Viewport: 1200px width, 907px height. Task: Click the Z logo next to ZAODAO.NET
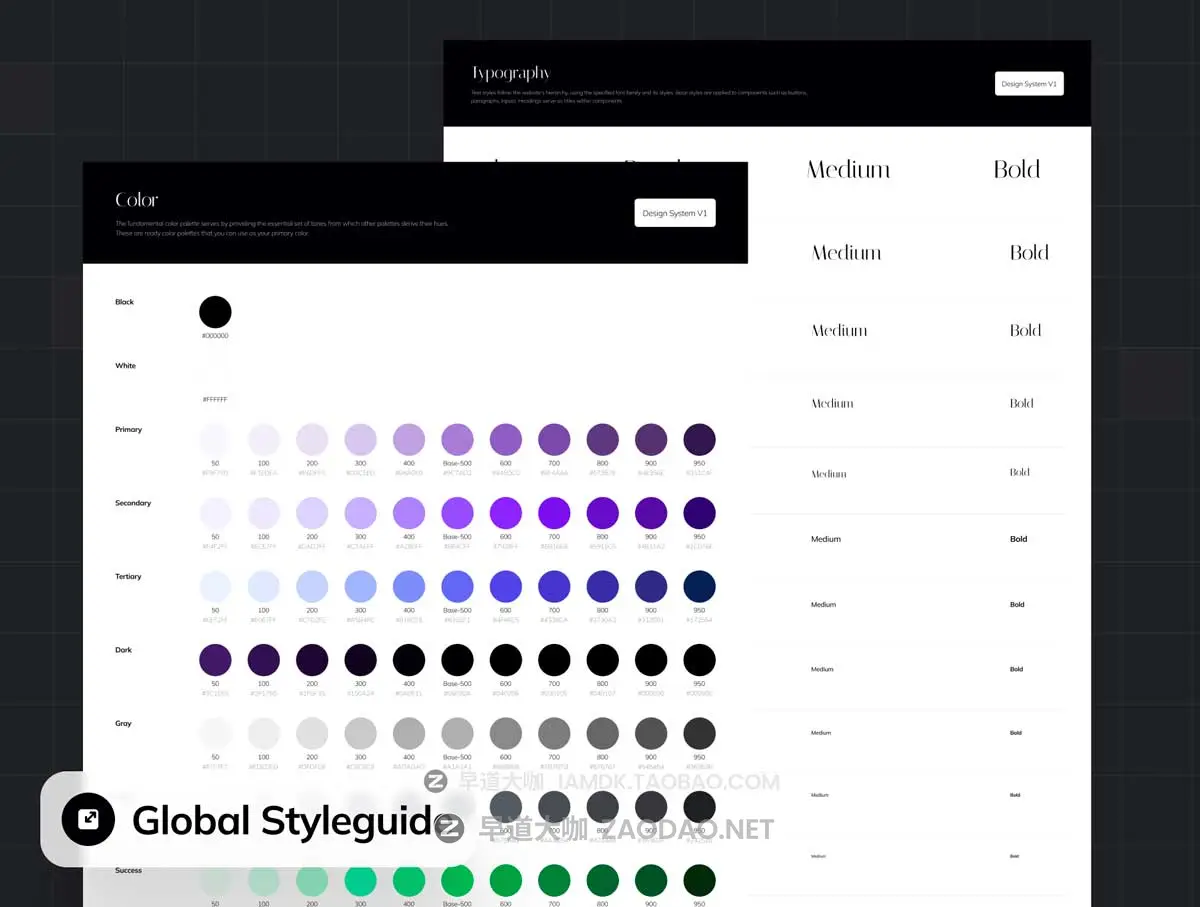pos(451,829)
